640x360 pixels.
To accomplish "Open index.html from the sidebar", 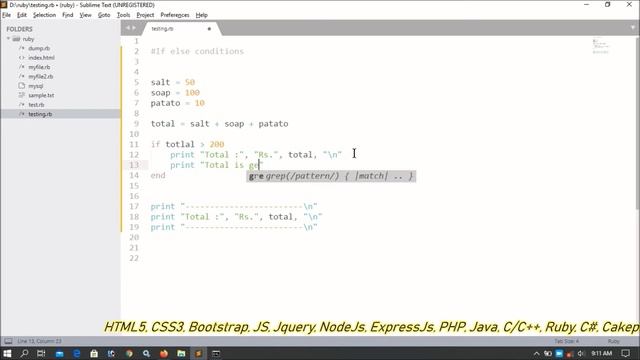I will 41,58.
